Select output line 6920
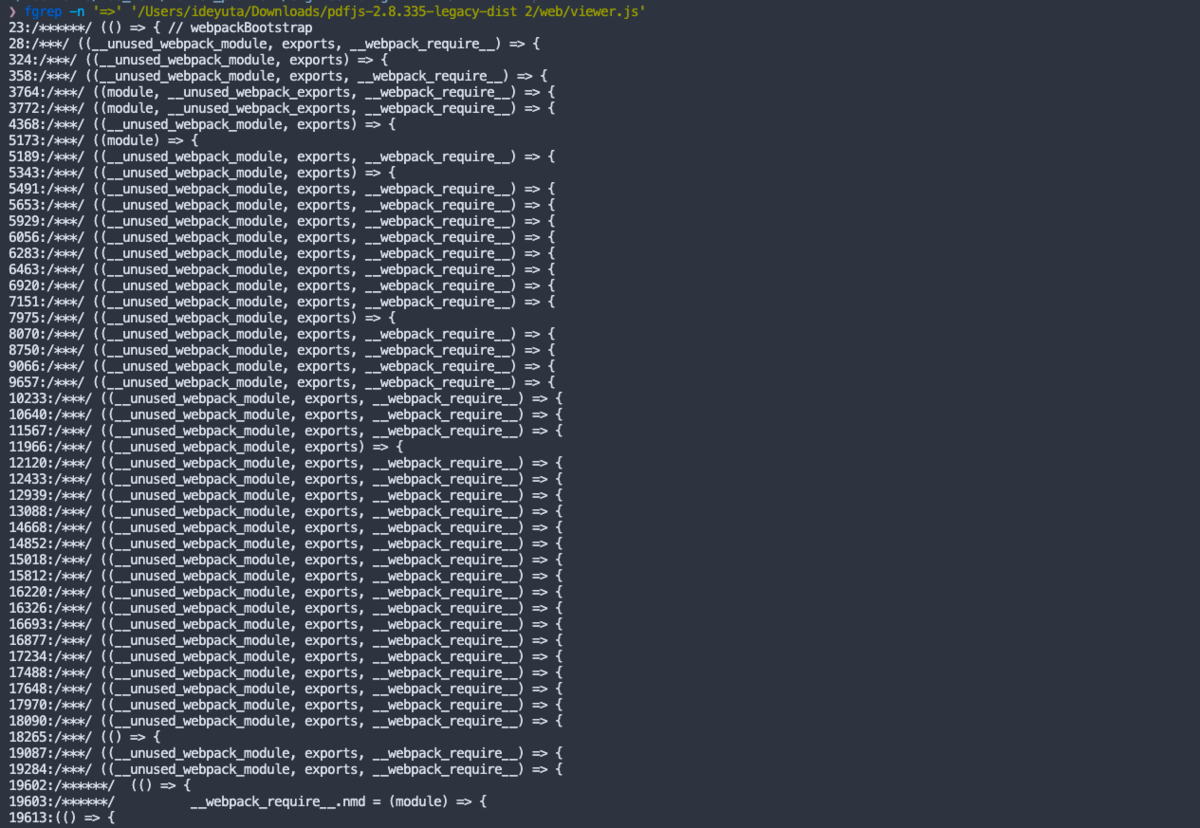The width and height of the screenshot is (1200, 828). click(x=282, y=286)
